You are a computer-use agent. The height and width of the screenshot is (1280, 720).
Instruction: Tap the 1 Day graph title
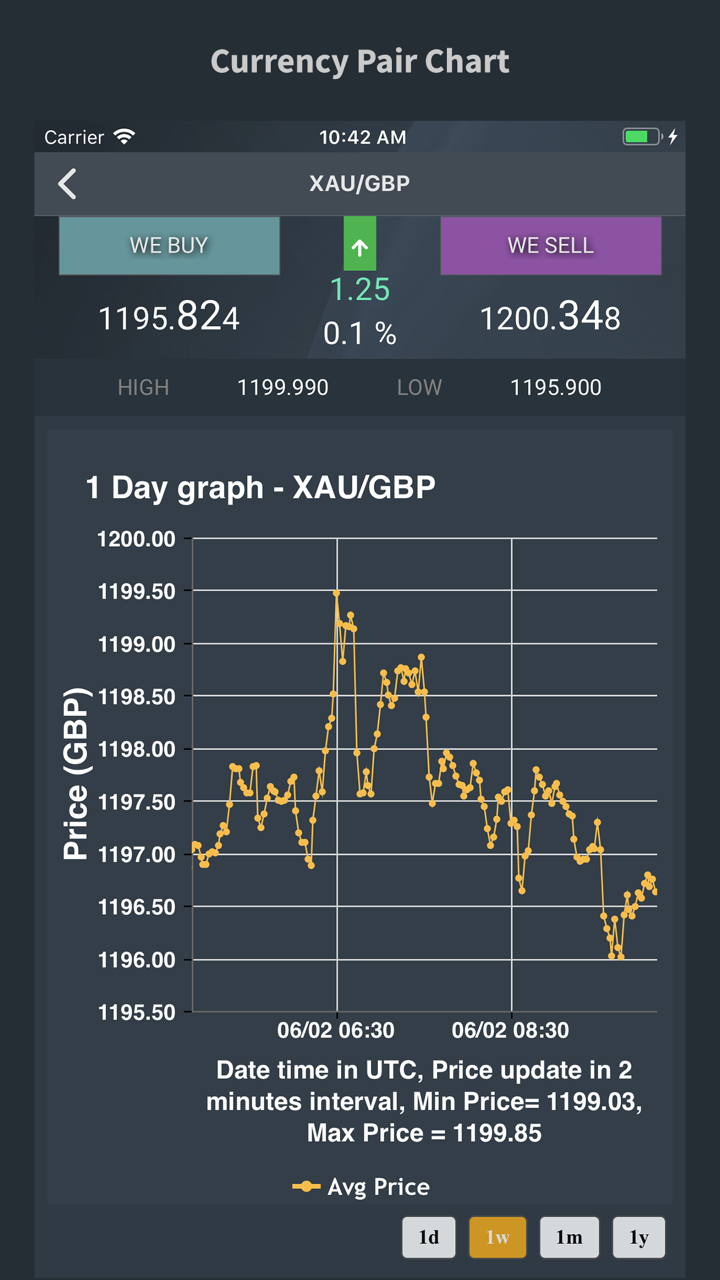tap(261, 488)
